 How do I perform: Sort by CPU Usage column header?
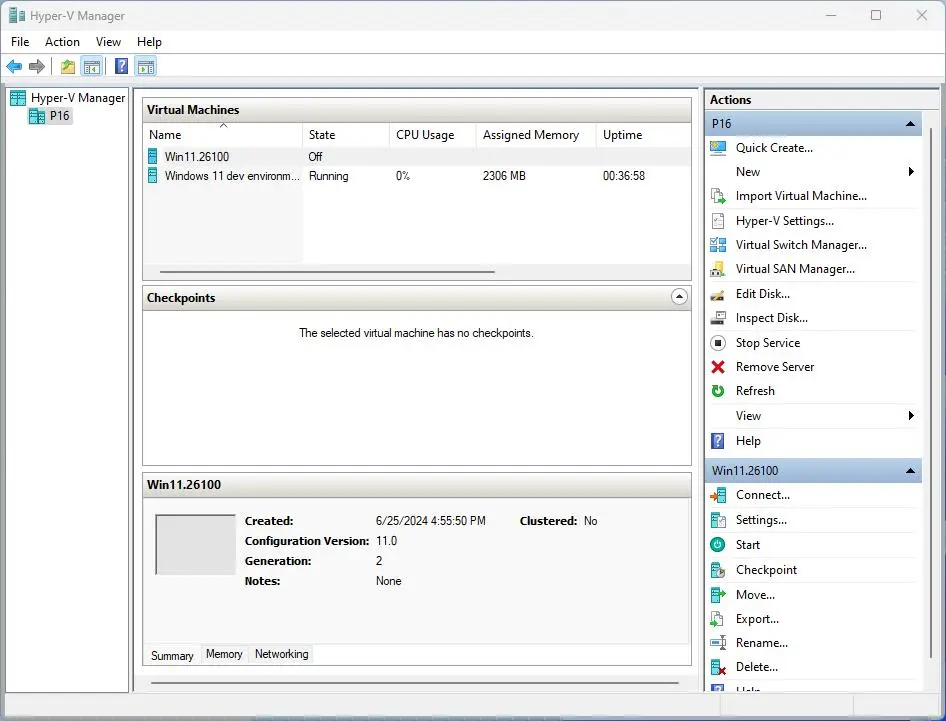433,135
